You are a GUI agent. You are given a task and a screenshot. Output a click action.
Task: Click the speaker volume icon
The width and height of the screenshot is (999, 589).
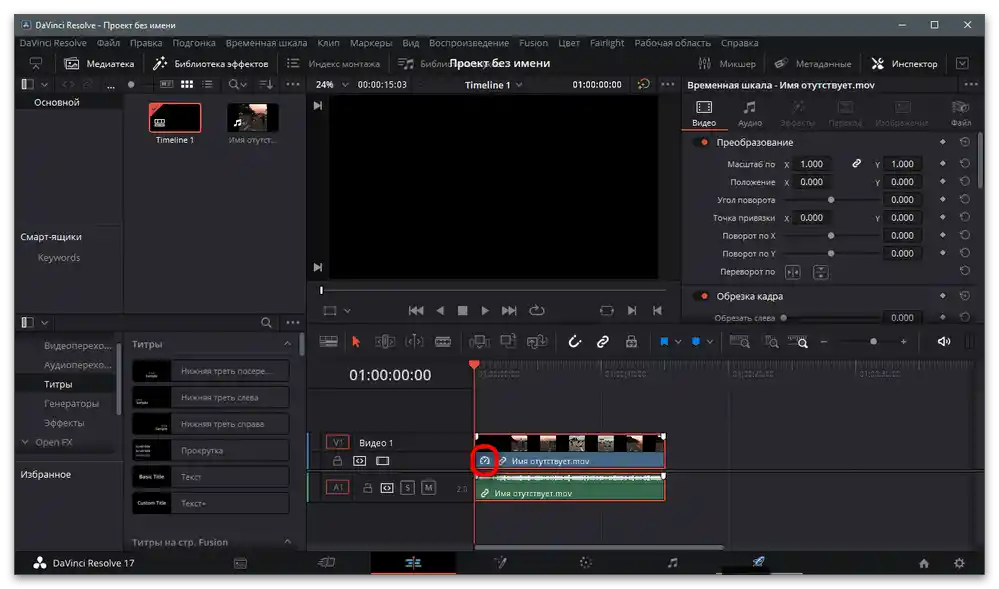pyautogui.click(x=944, y=342)
